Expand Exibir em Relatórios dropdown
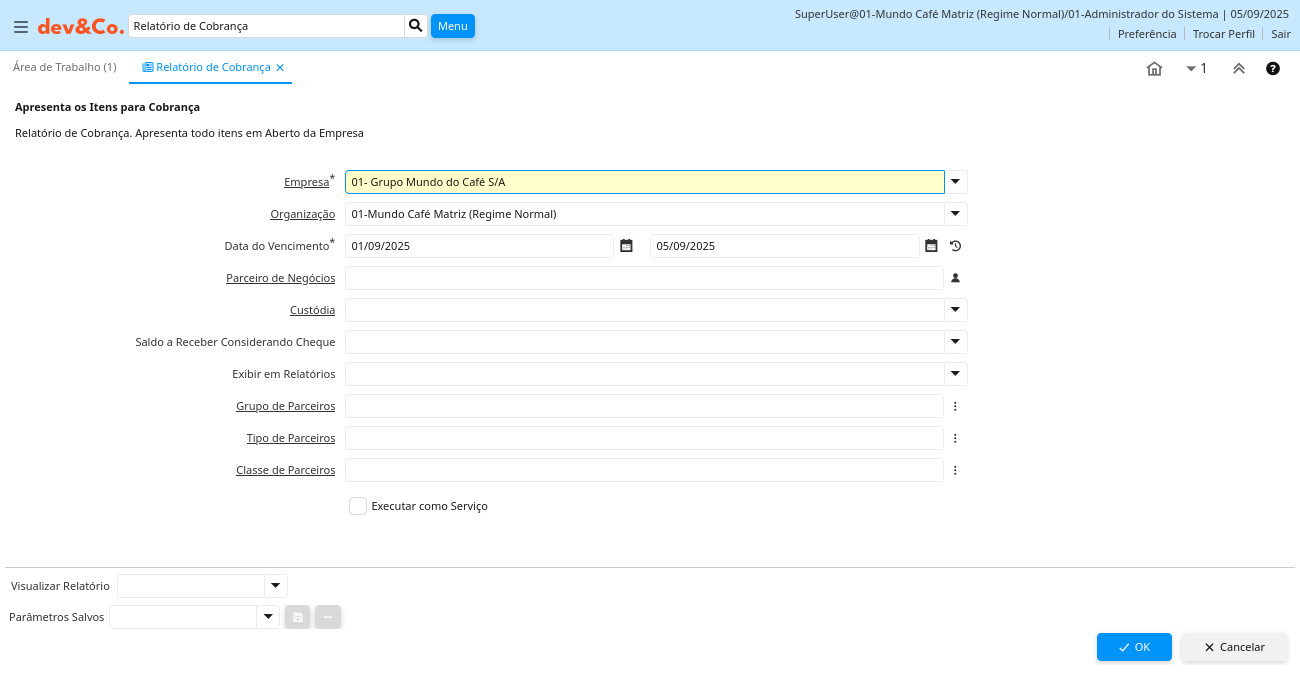The height and width of the screenshot is (674, 1300). 956,374
